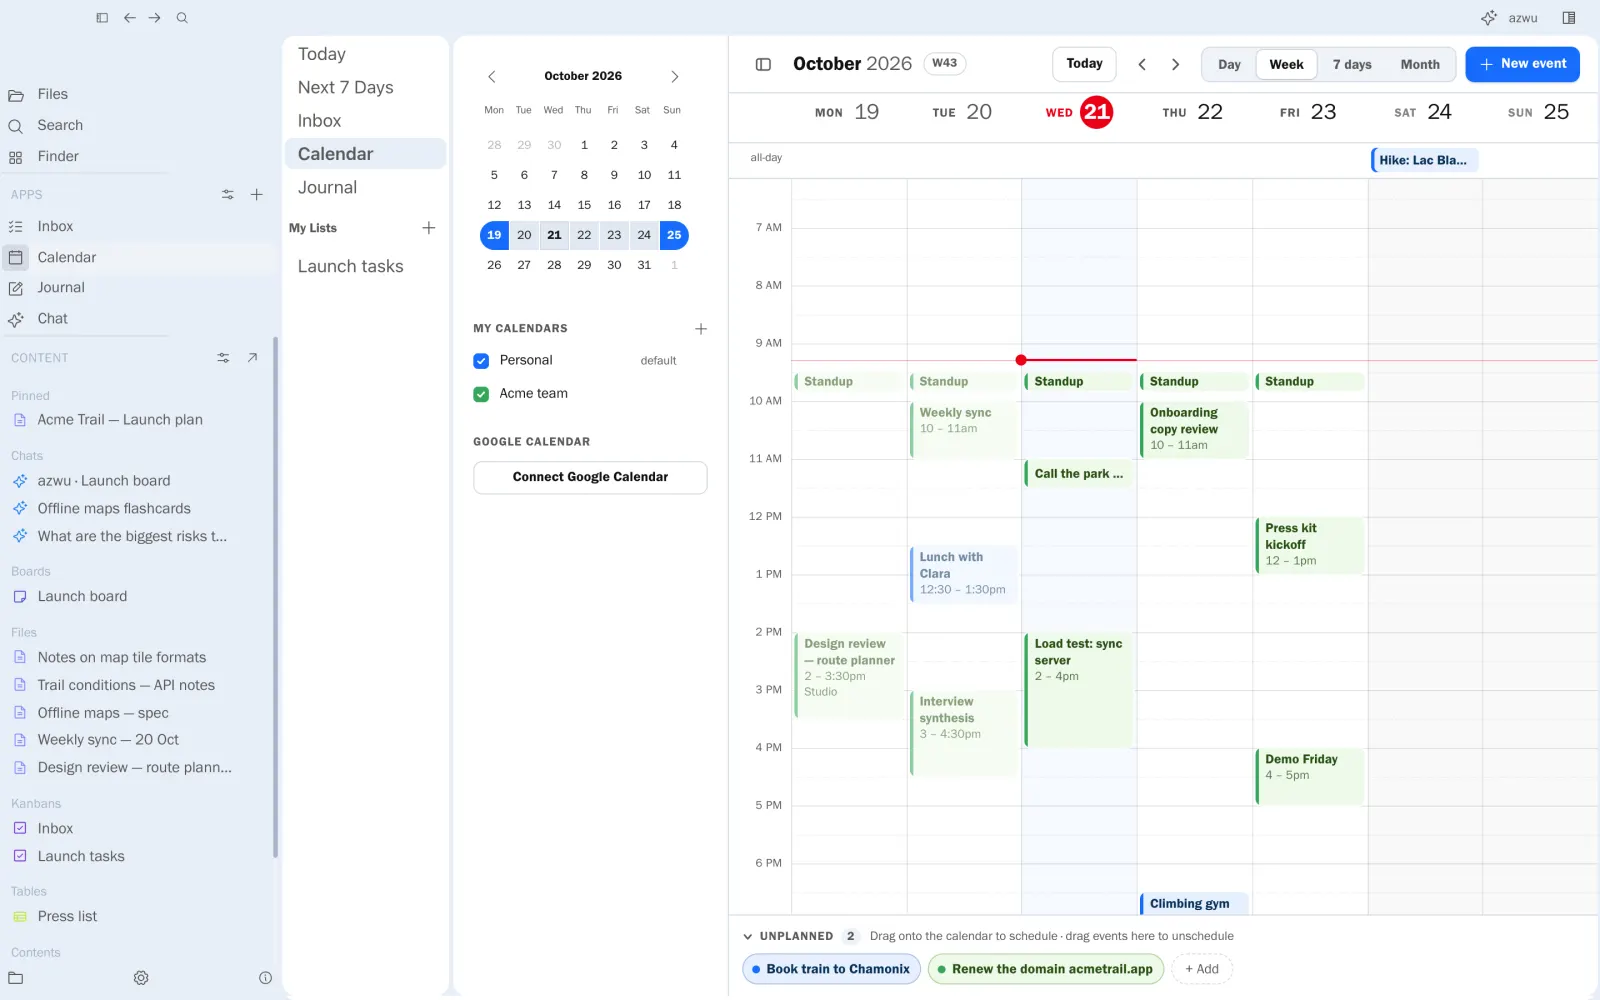The width and height of the screenshot is (1600, 1000).
Task: Click + Add in the Unplanned row
Action: (x=1202, y=969)
